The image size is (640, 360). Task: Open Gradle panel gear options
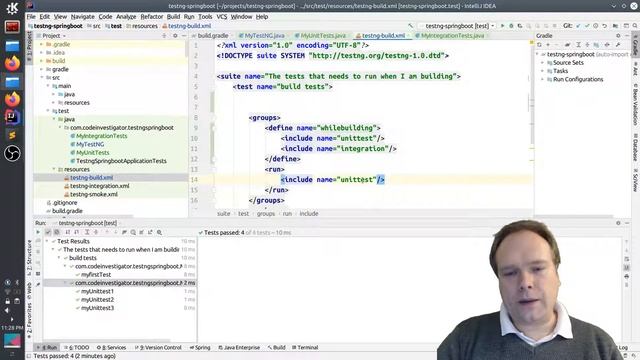click(618, 36)
